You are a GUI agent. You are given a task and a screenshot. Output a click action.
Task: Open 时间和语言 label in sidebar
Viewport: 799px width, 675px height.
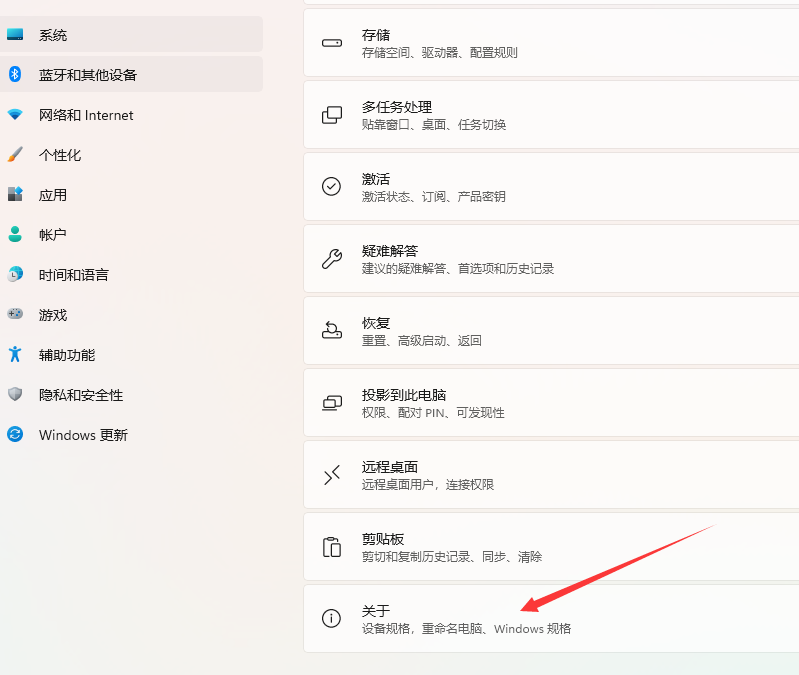tap(74, 275)
